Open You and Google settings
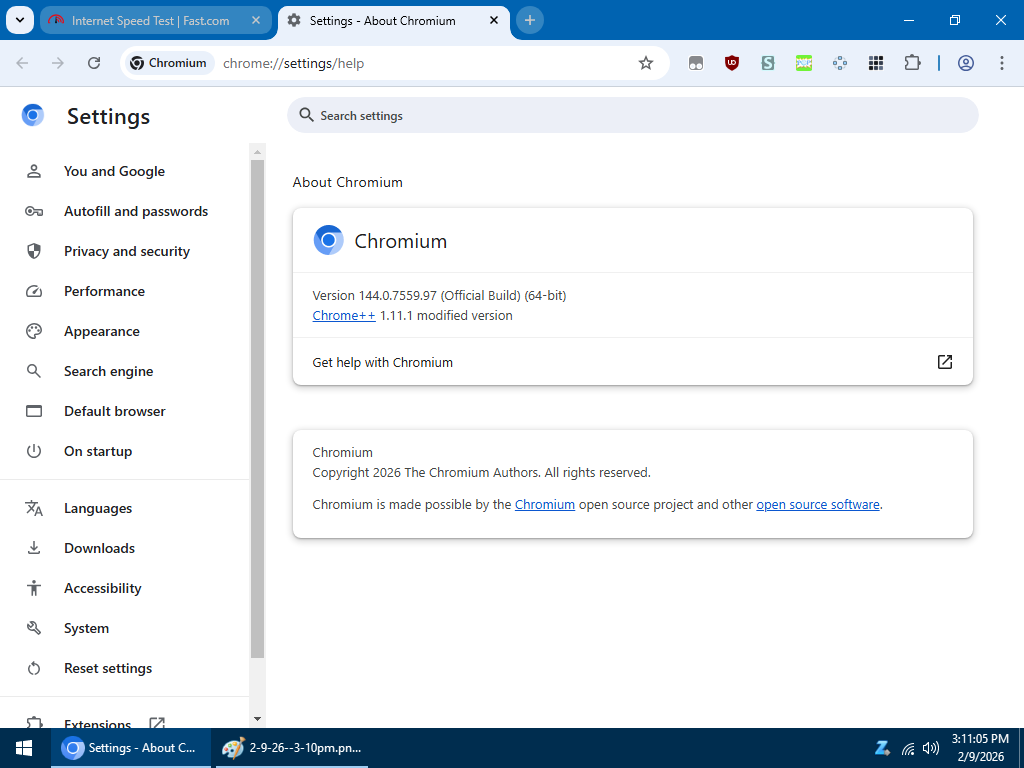1024x768 pixels. click(114, 171)
